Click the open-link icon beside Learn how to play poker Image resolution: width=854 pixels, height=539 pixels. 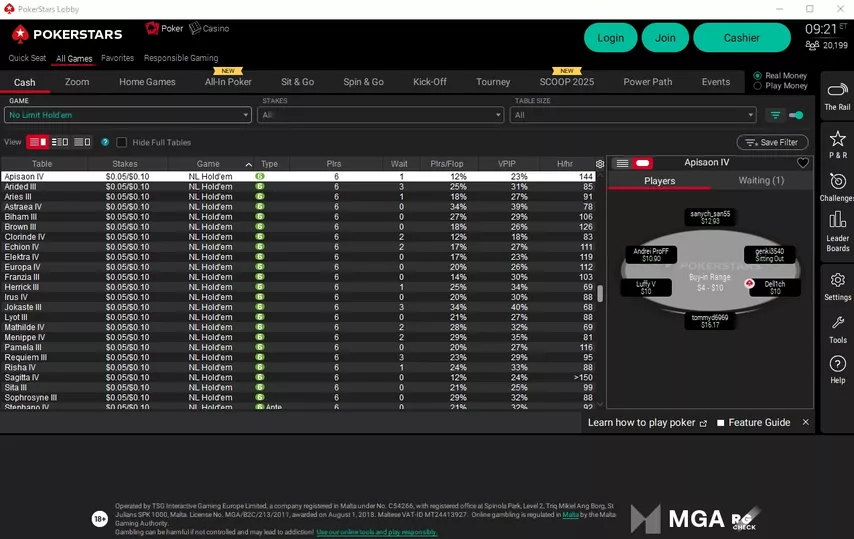click(703, 423)
